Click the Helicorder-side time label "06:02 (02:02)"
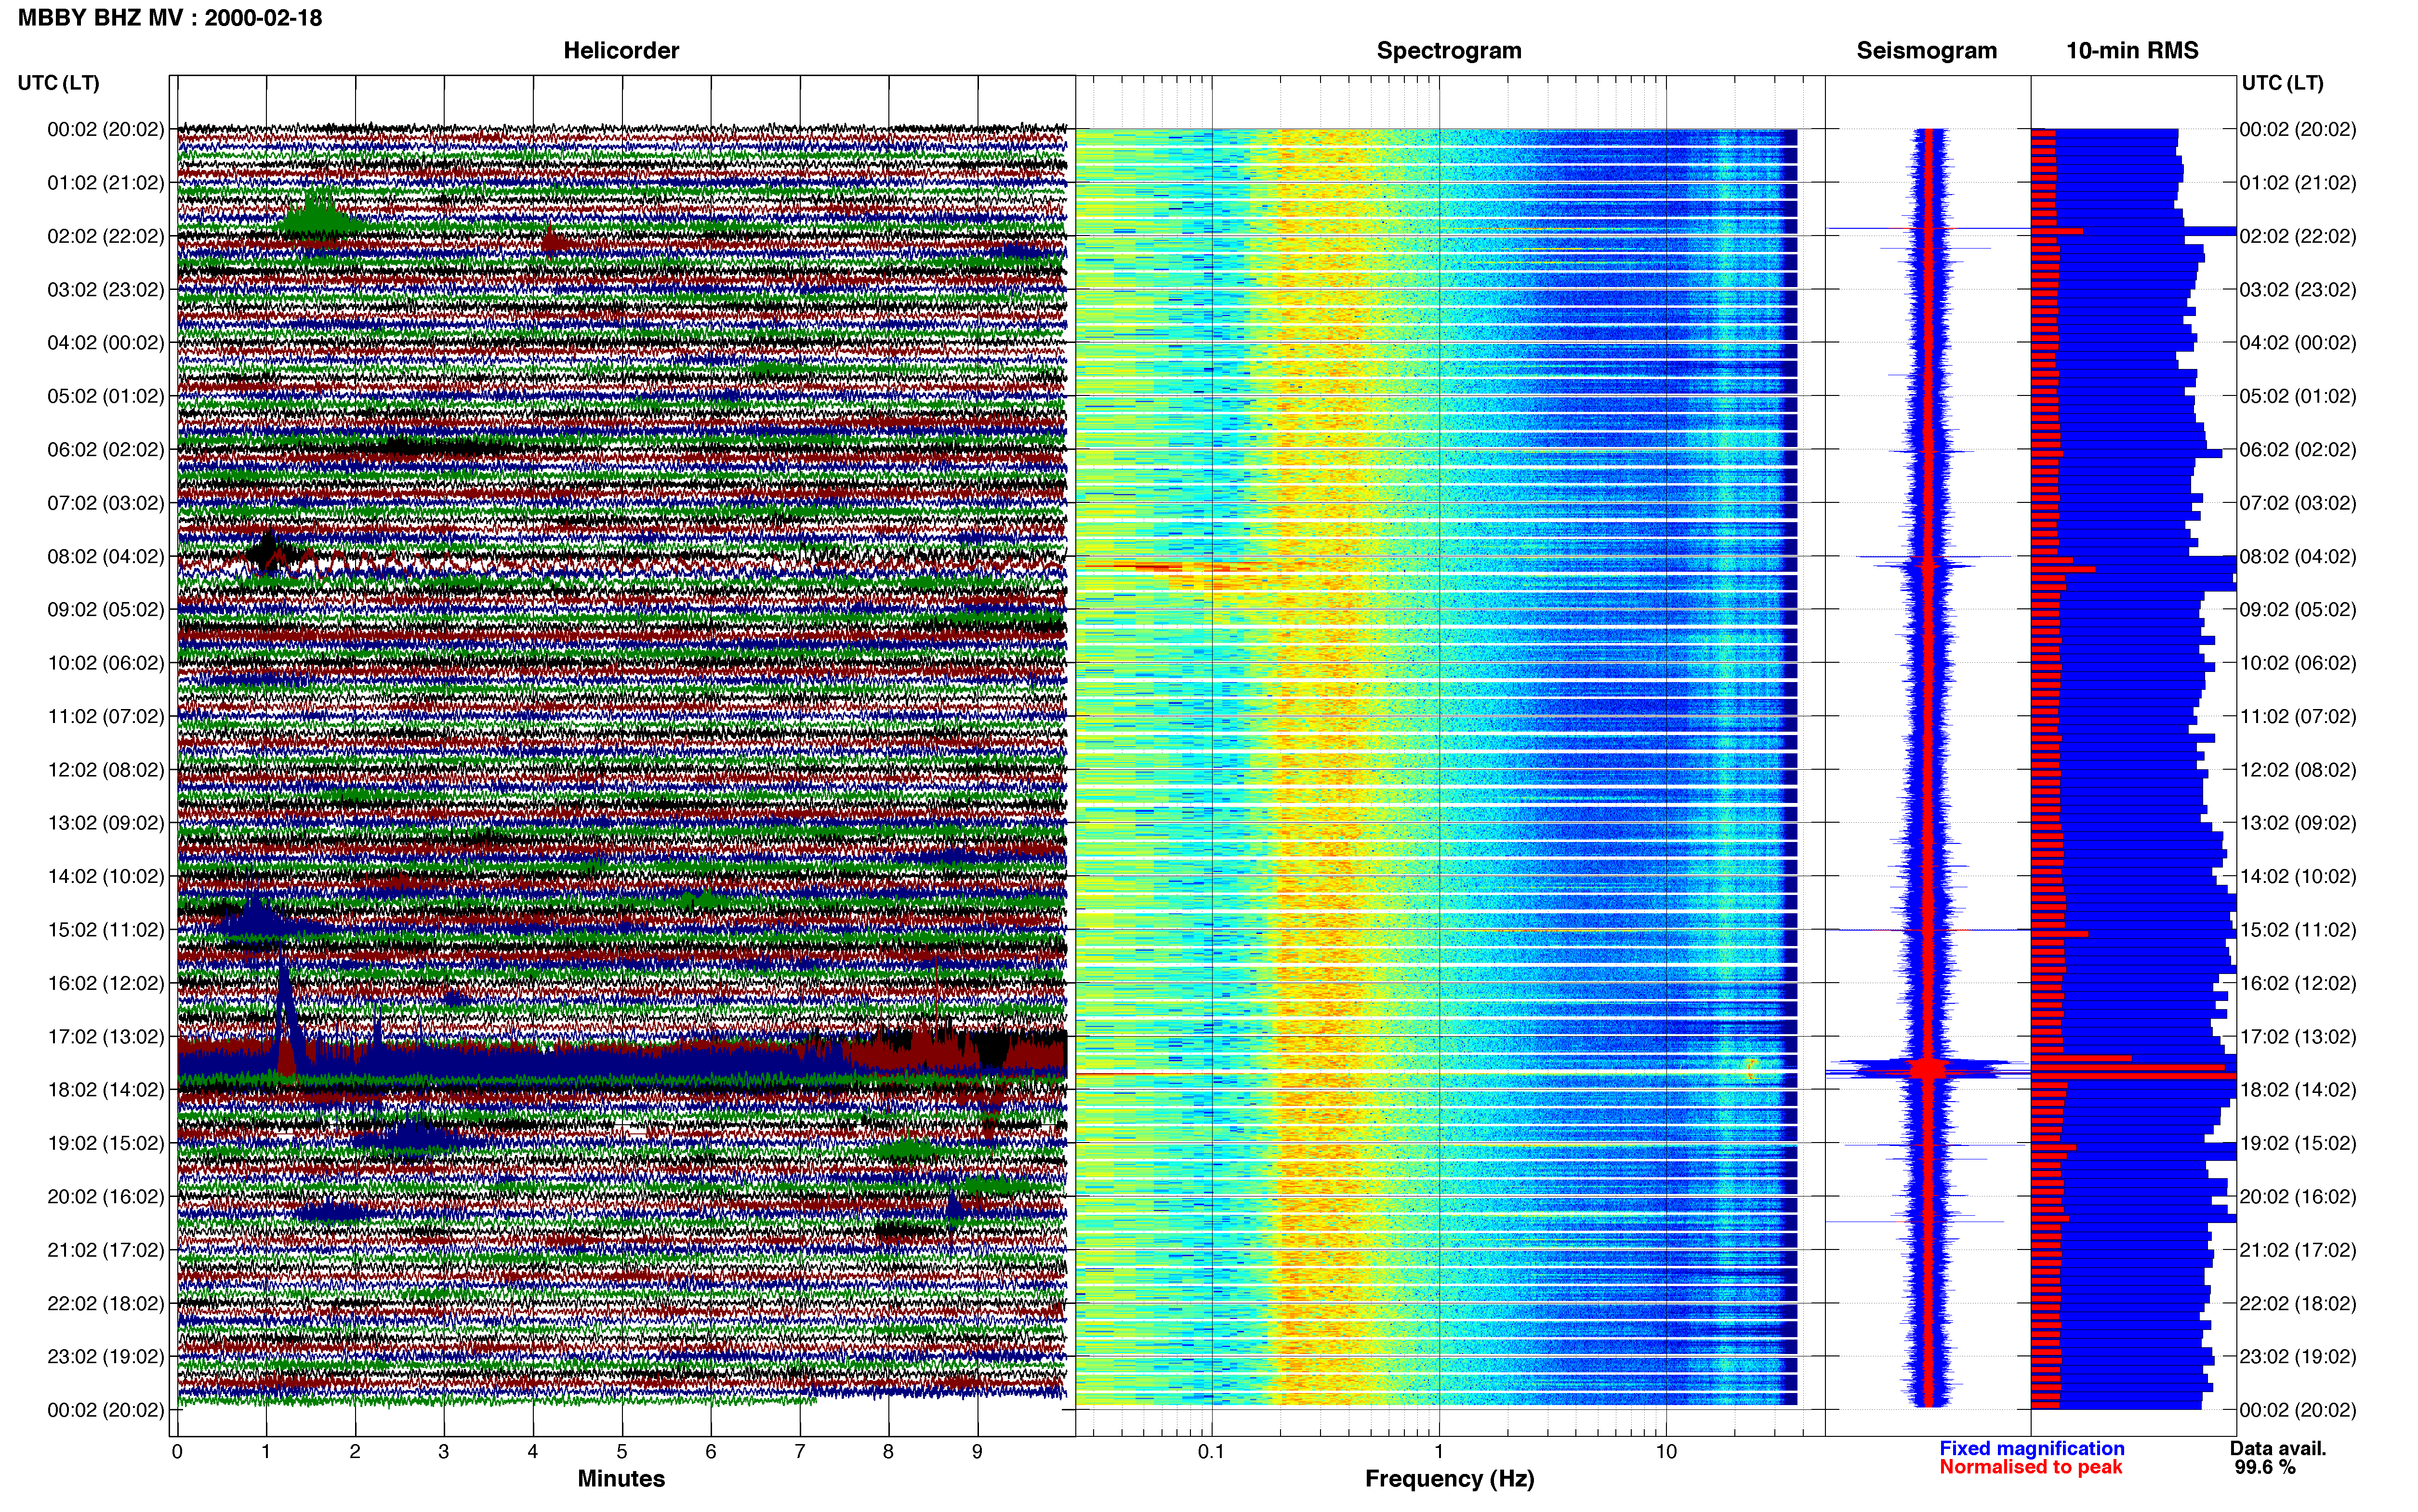The width and height of the screenshot is (2418, 1512). [x=106, y=450]
